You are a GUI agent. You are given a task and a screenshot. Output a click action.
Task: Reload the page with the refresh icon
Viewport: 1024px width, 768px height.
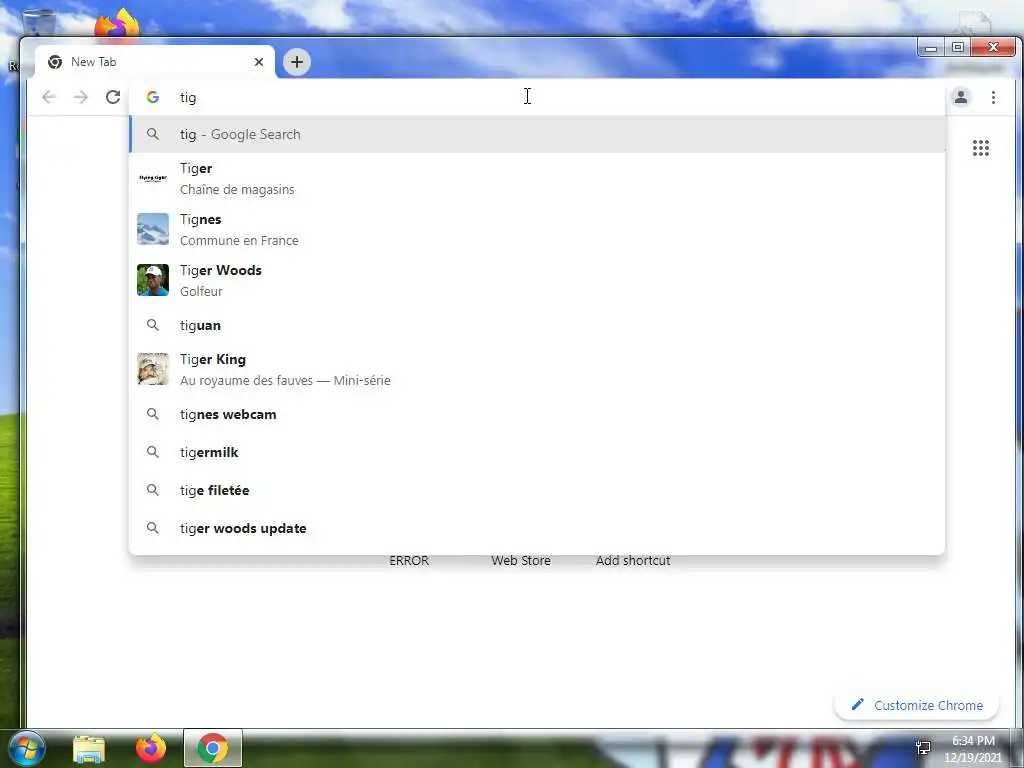tap(113, 97)
